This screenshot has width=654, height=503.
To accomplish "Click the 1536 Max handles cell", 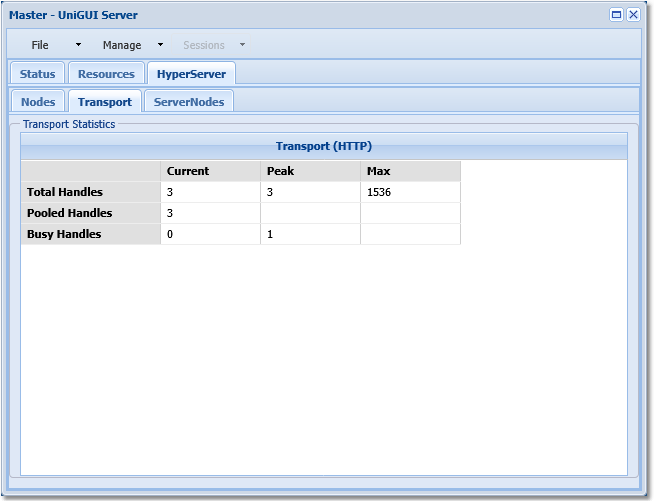I will (410, 192).
